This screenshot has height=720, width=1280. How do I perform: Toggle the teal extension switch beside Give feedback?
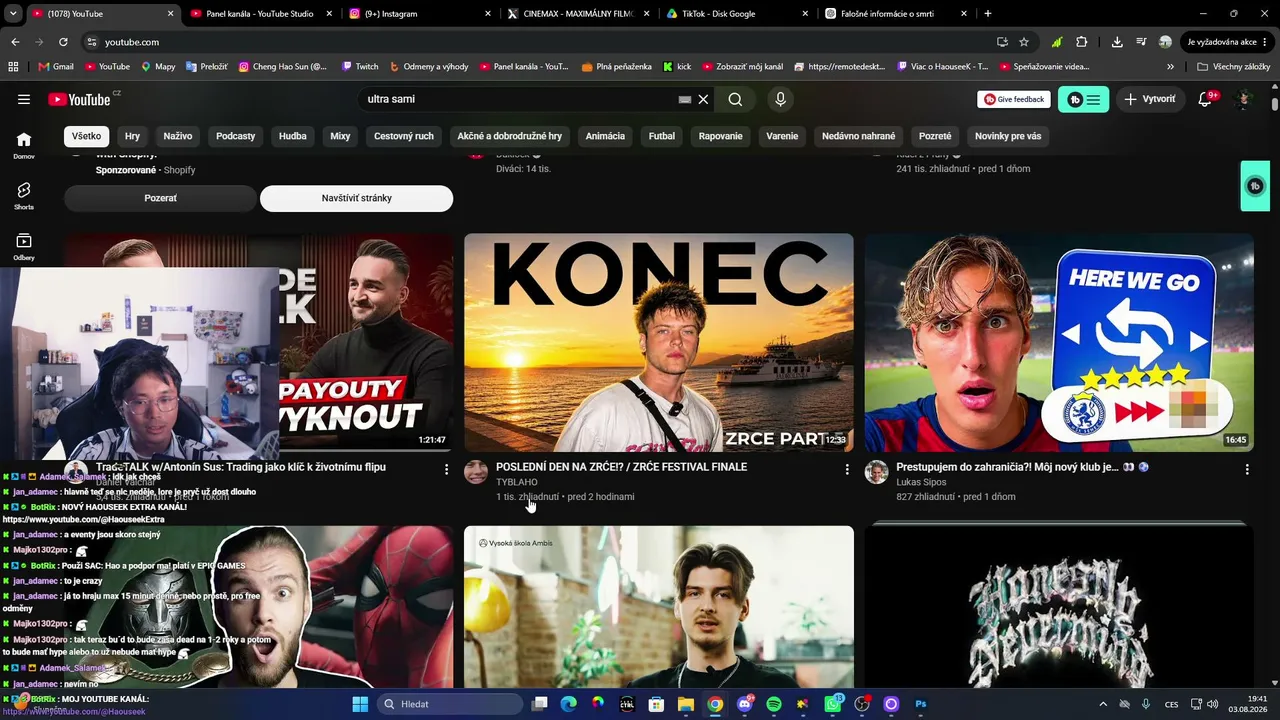tap(1084, 99)
